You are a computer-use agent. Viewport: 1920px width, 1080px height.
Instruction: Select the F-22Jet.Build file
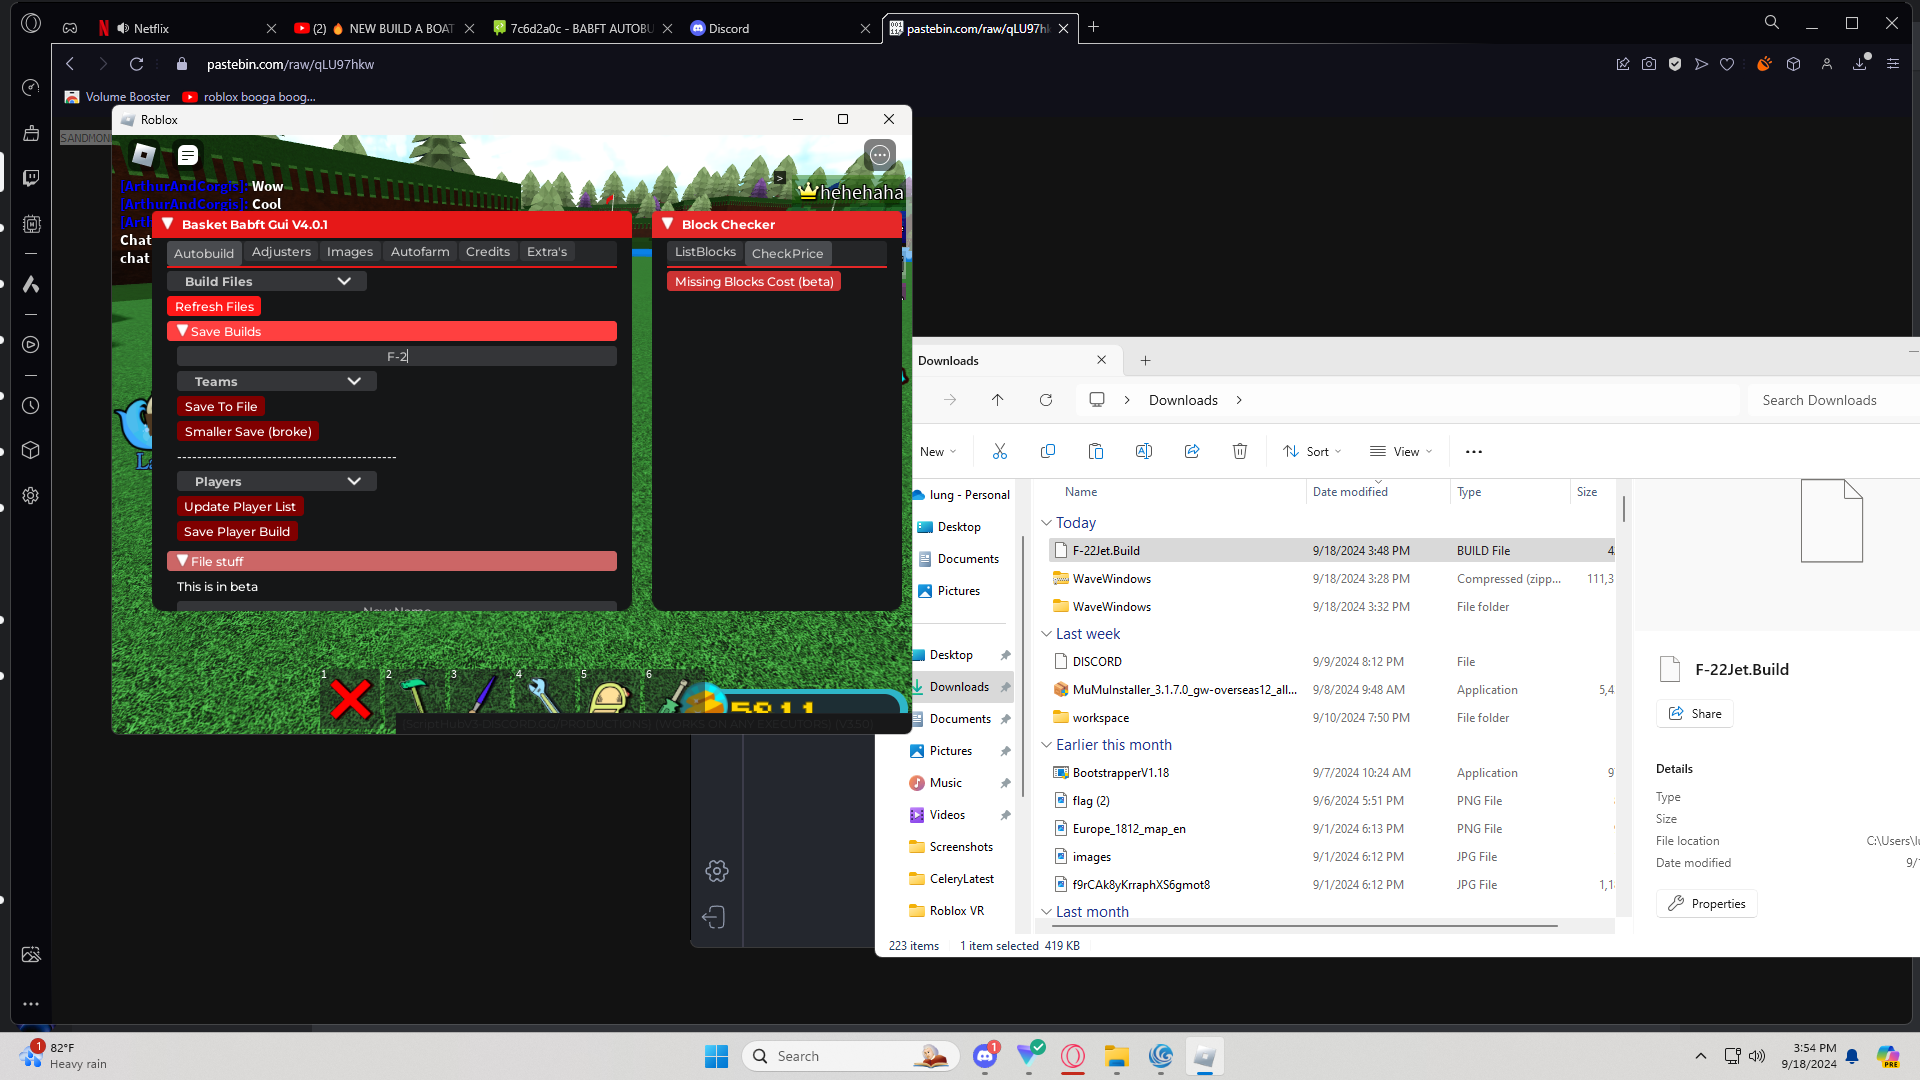pos(1106,551)
